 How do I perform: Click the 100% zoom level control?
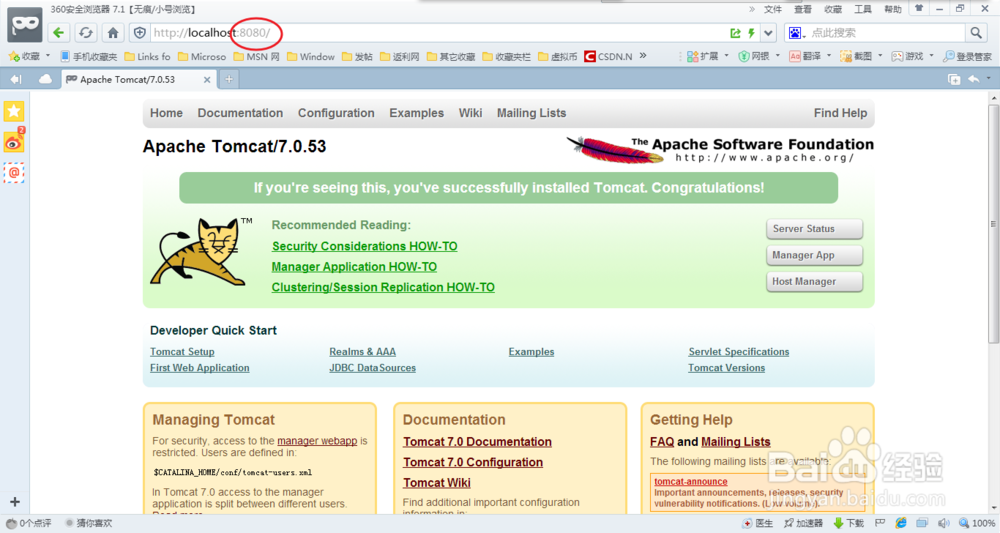[978, 523]
